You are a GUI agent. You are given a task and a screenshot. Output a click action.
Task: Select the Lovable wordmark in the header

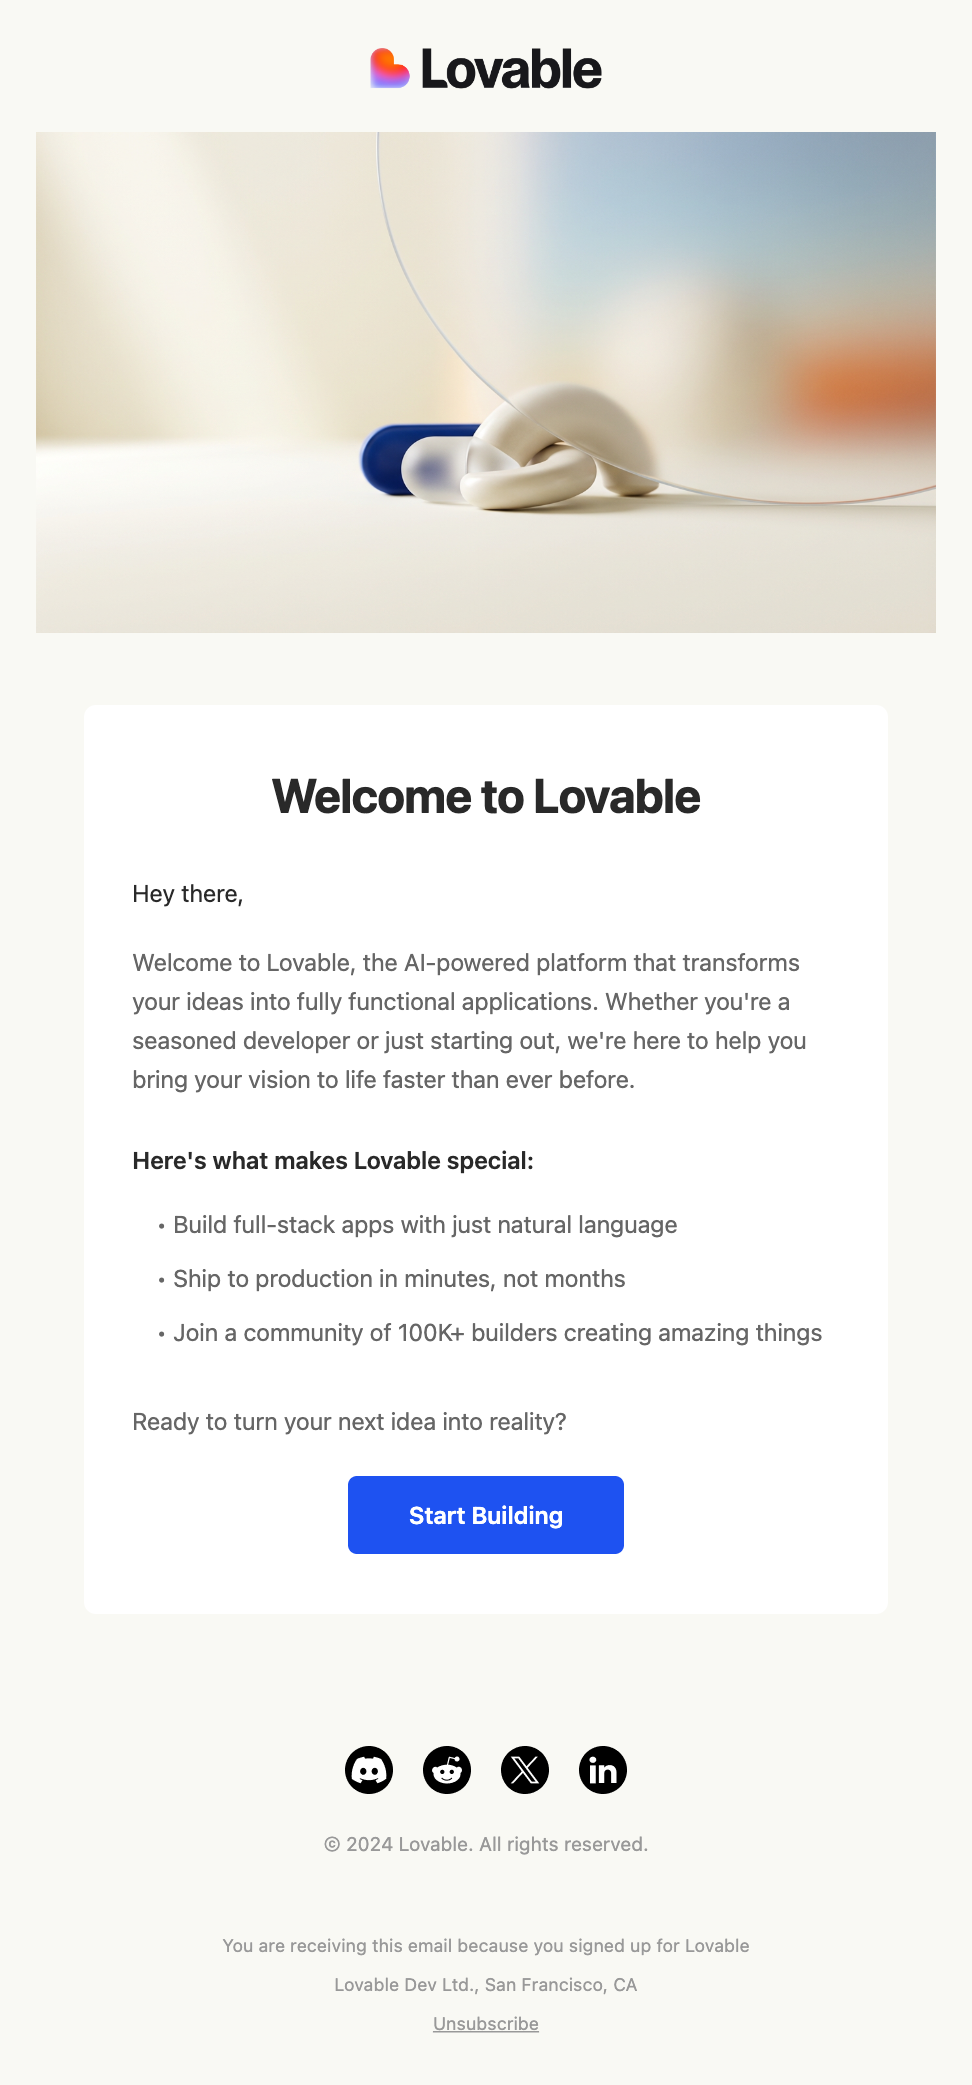pyautogui.click(x=511, y=70)
